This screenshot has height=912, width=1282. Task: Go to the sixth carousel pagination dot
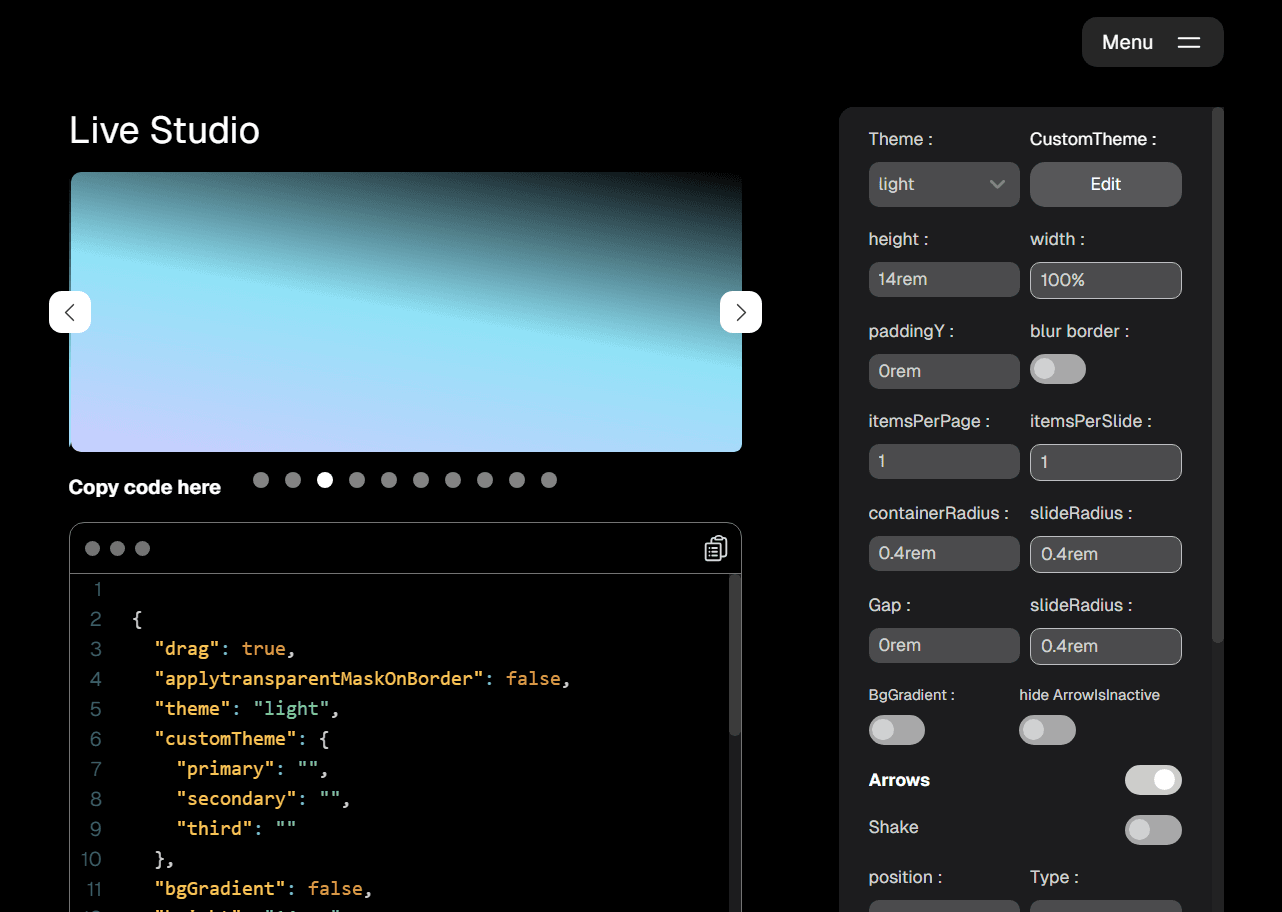421,480
